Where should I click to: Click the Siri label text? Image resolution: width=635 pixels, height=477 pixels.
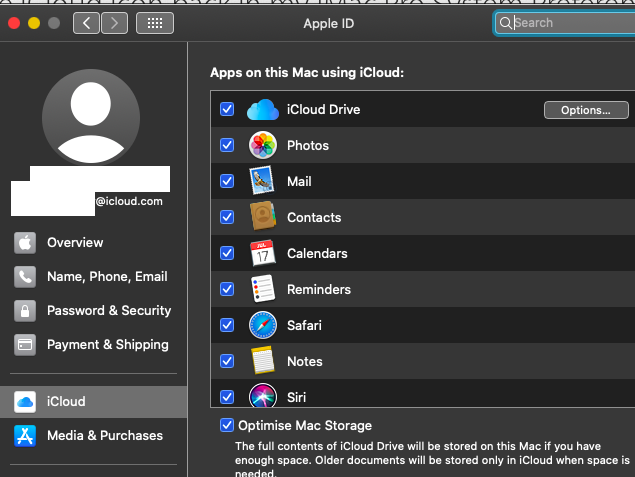tap(296, 397)
